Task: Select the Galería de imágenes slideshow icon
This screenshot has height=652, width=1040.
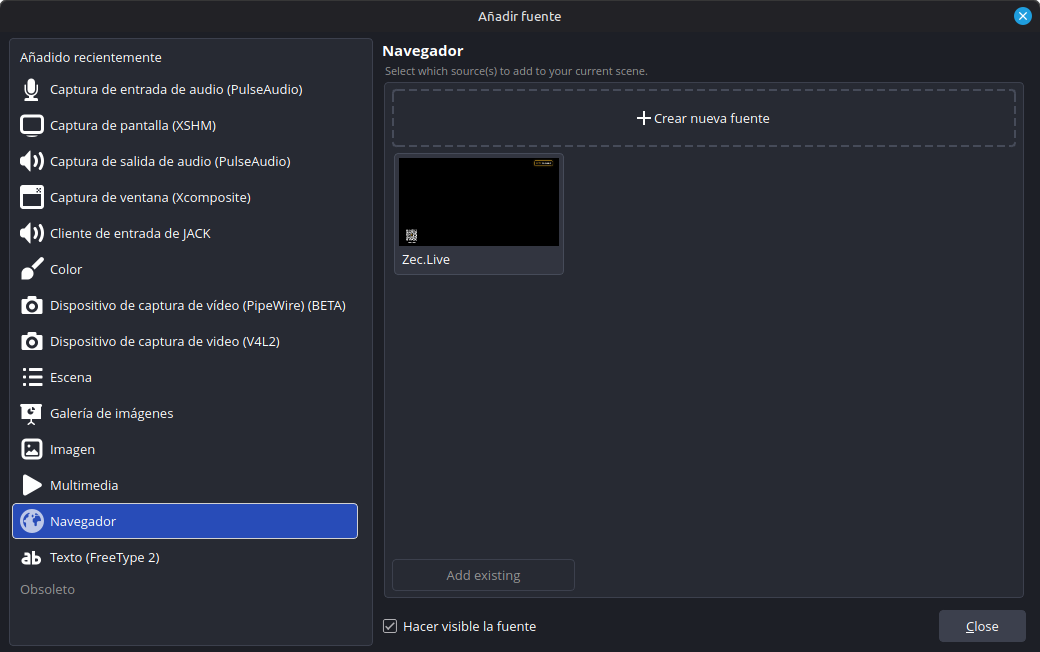Action: pos(31,414)
